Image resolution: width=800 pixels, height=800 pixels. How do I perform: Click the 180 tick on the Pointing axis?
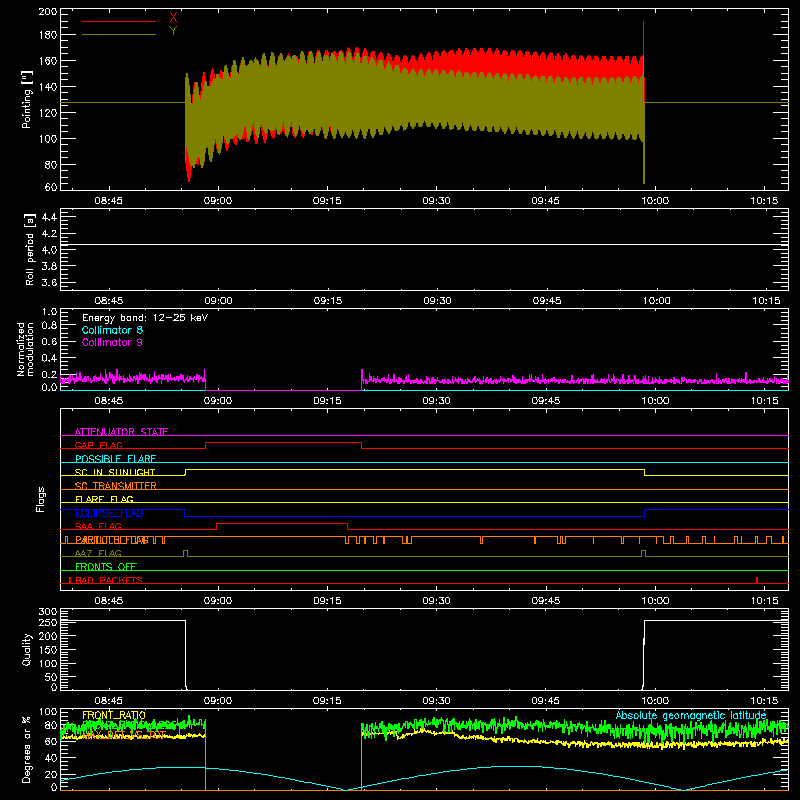coord(48,35)
